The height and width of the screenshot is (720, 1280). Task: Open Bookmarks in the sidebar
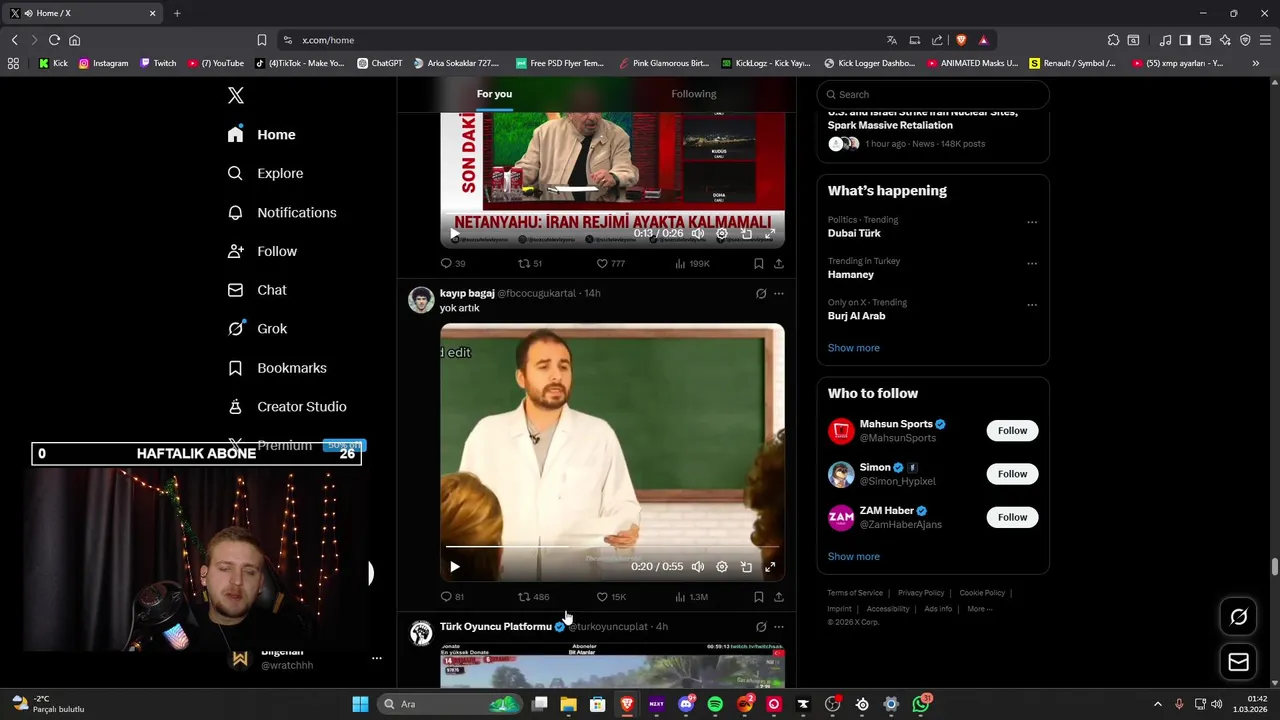pyautogui.click(x=278, y=368)
